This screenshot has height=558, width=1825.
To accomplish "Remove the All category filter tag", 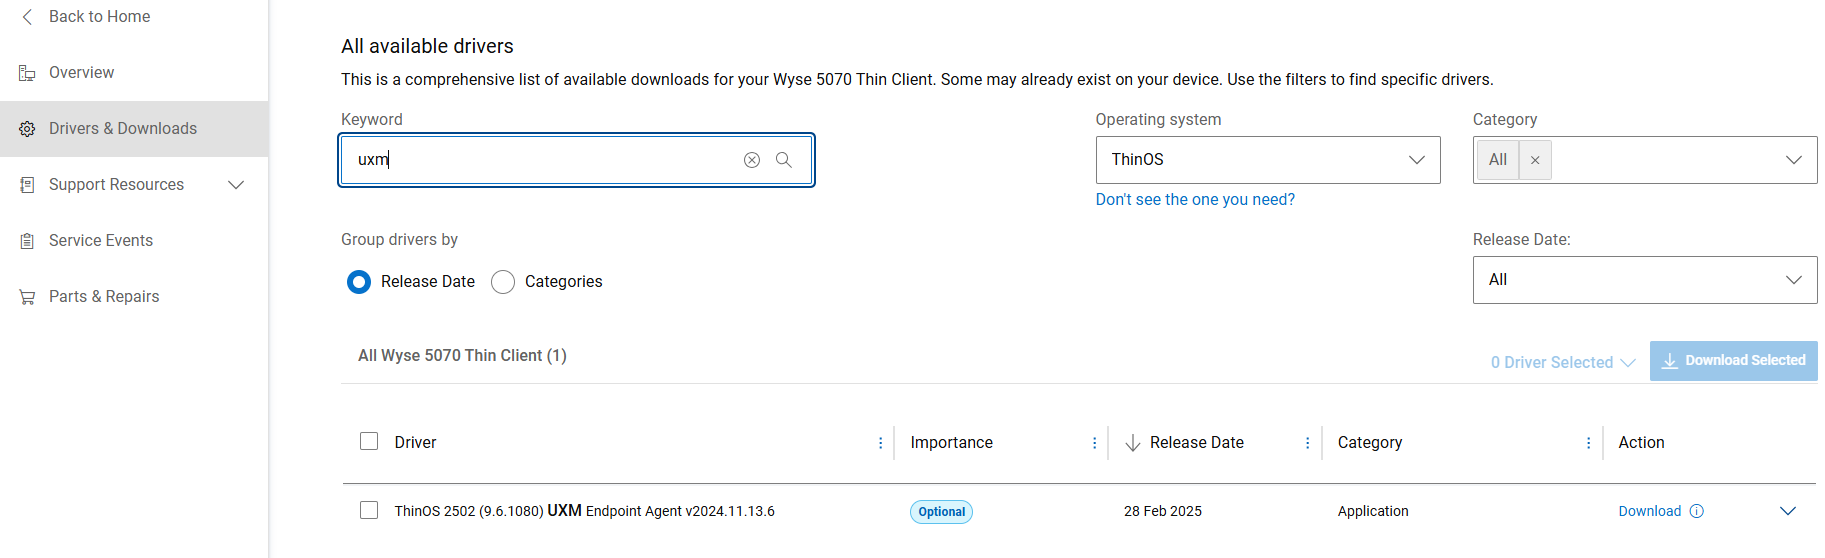I will (1535, 160).
